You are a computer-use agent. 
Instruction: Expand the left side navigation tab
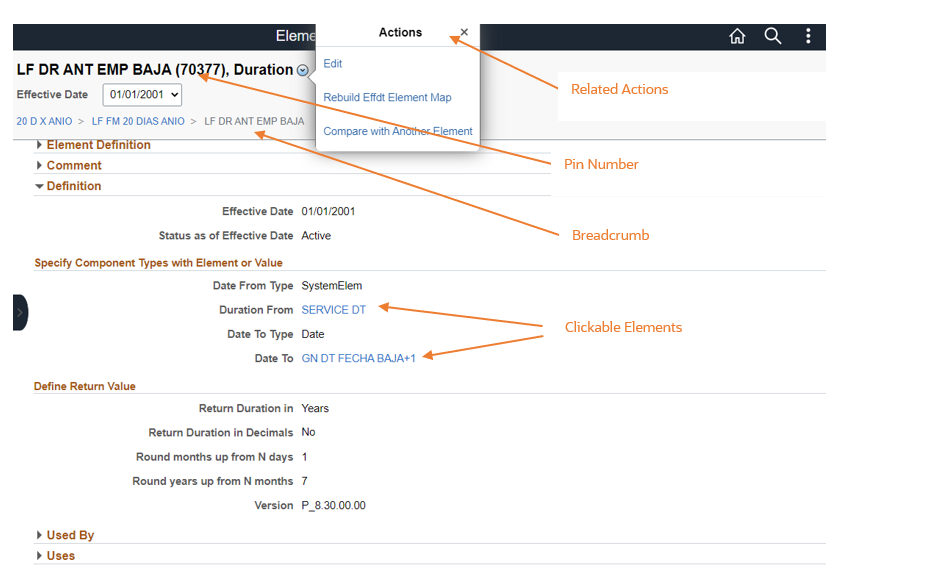20,312
